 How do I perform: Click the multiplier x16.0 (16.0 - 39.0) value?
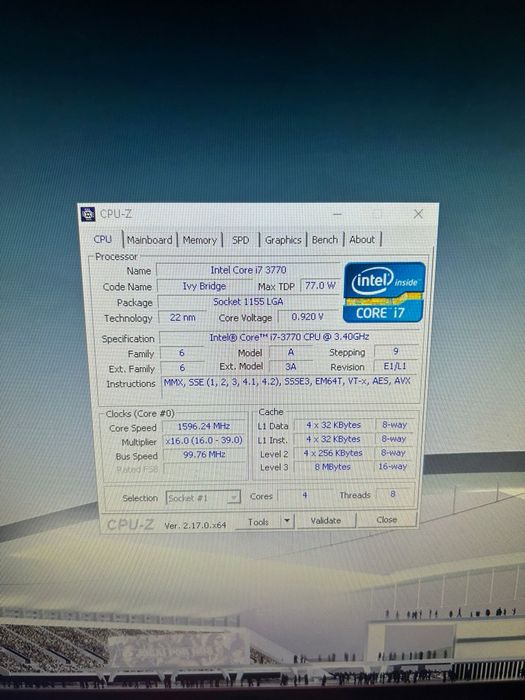204,441
